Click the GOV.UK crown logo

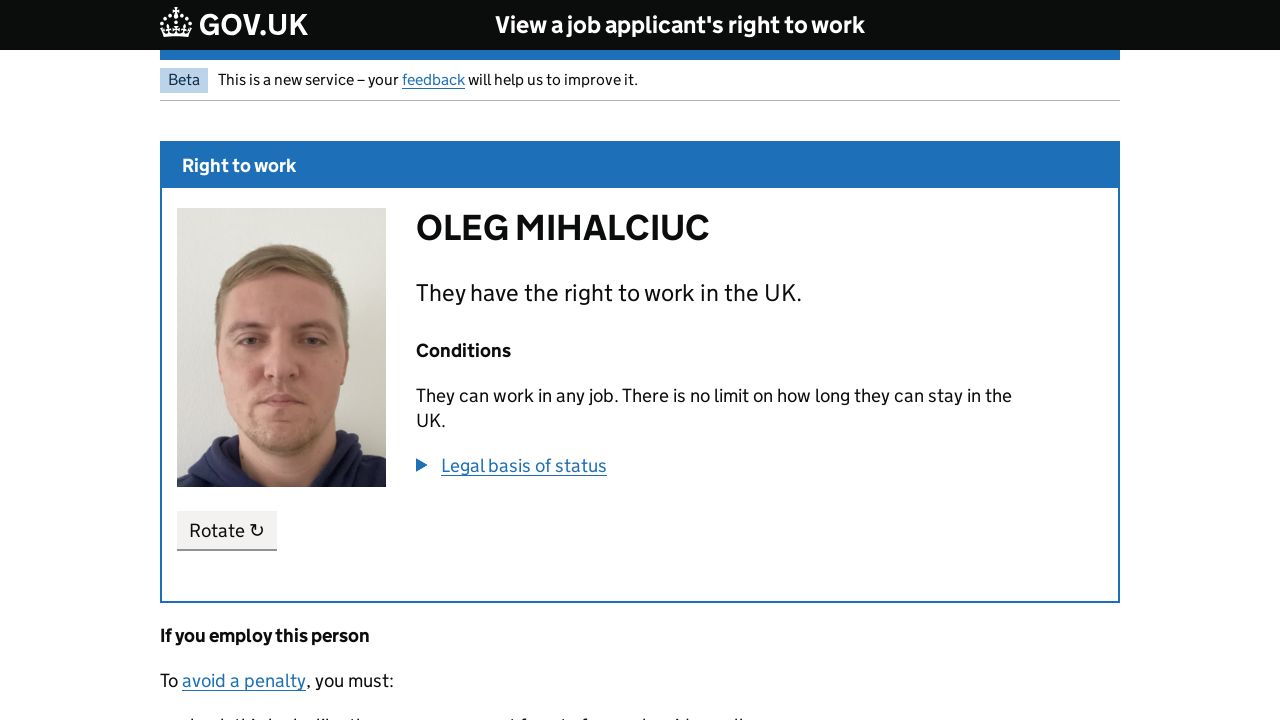pyautogui.click(x=176, y=23)
